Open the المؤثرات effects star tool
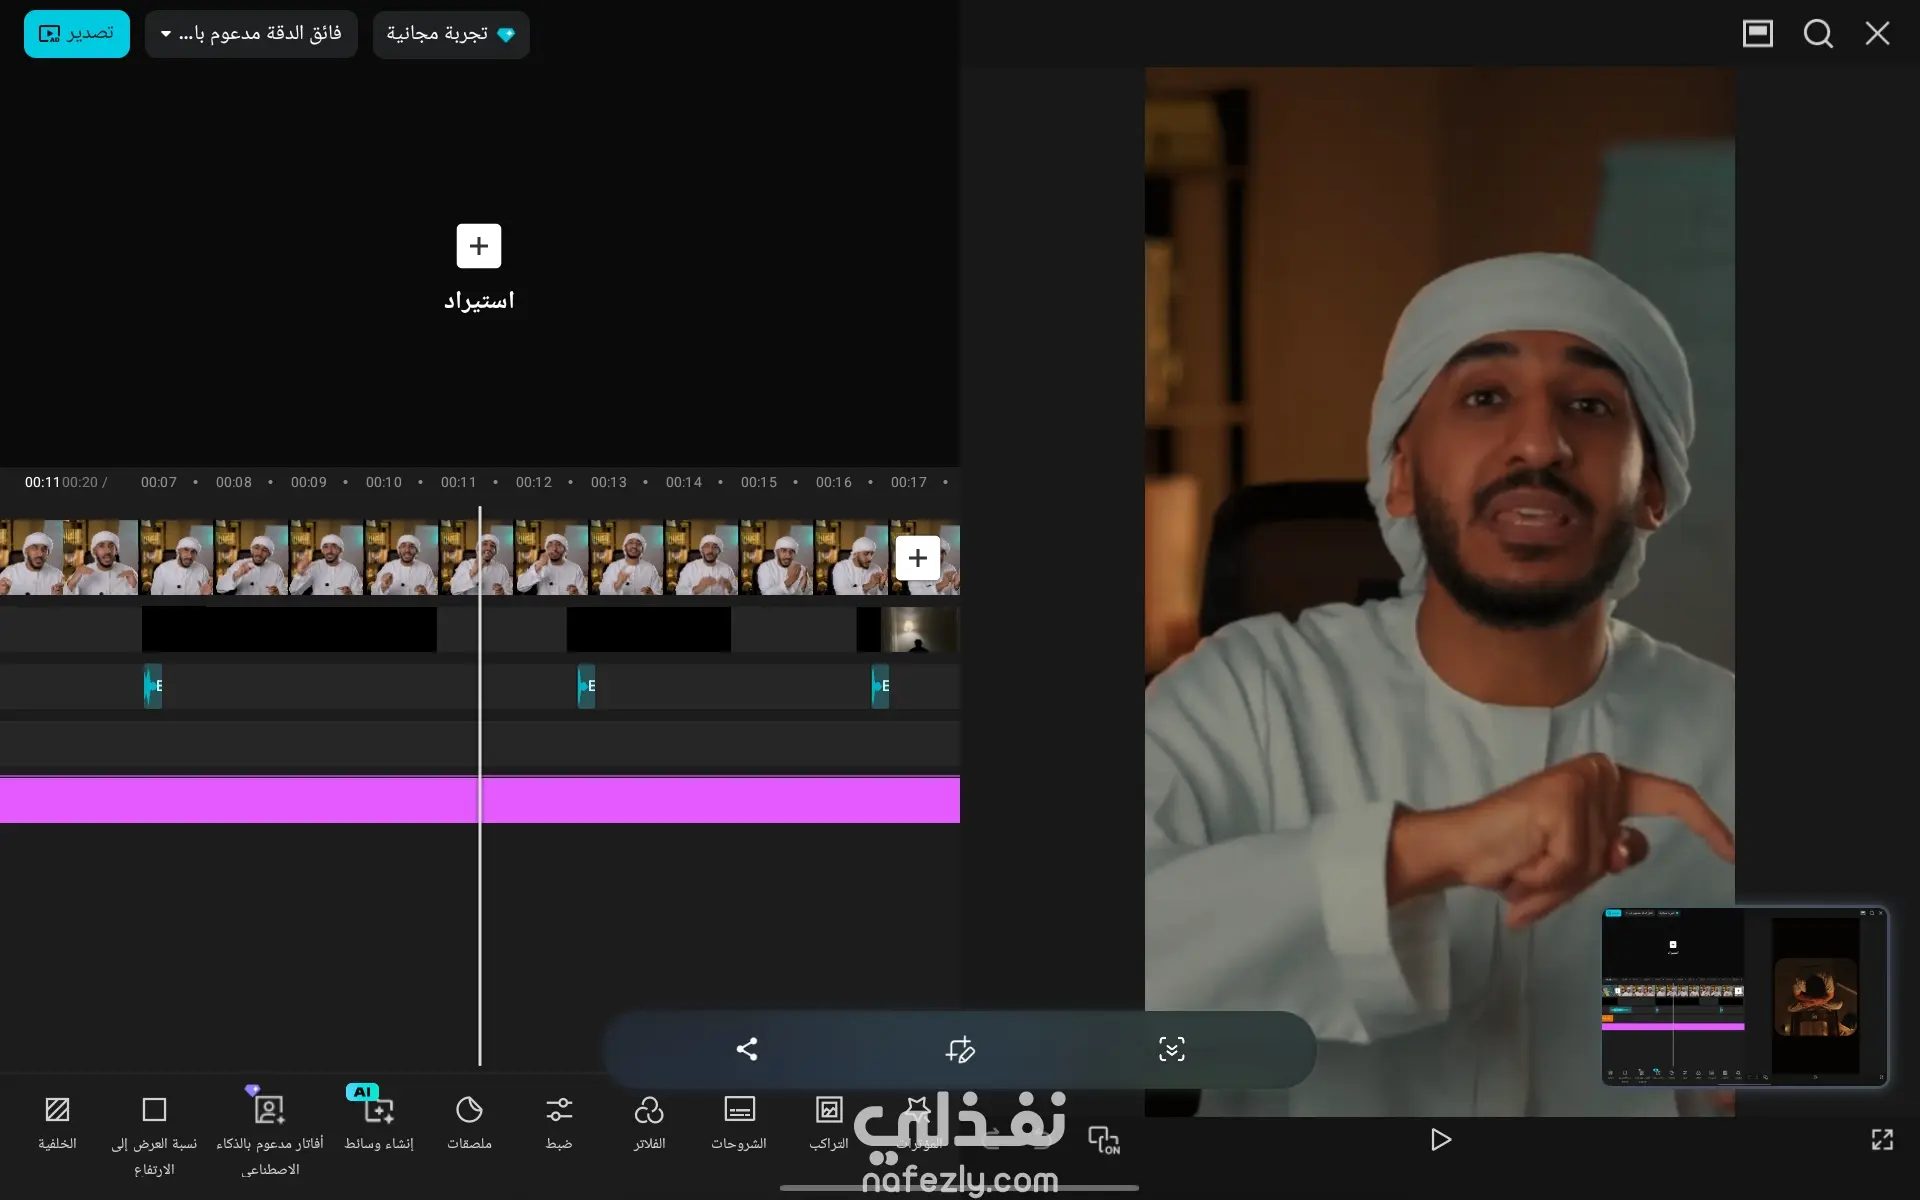1920x1200 pixels. click(x=918, y=1123)
